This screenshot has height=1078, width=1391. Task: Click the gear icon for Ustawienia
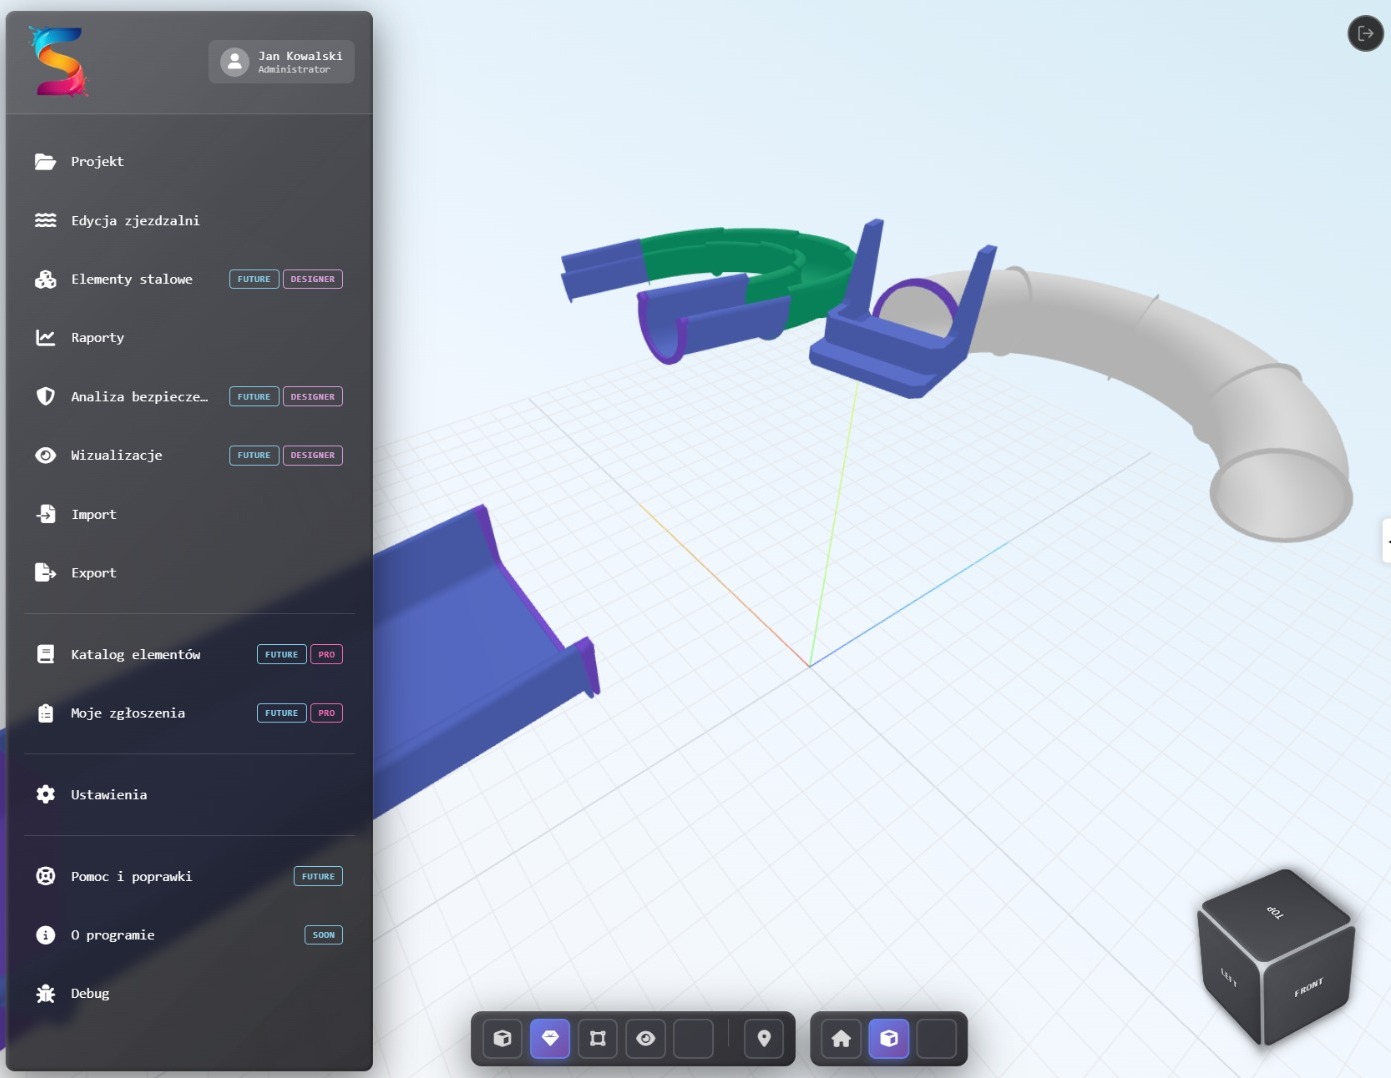pos(46,794)
